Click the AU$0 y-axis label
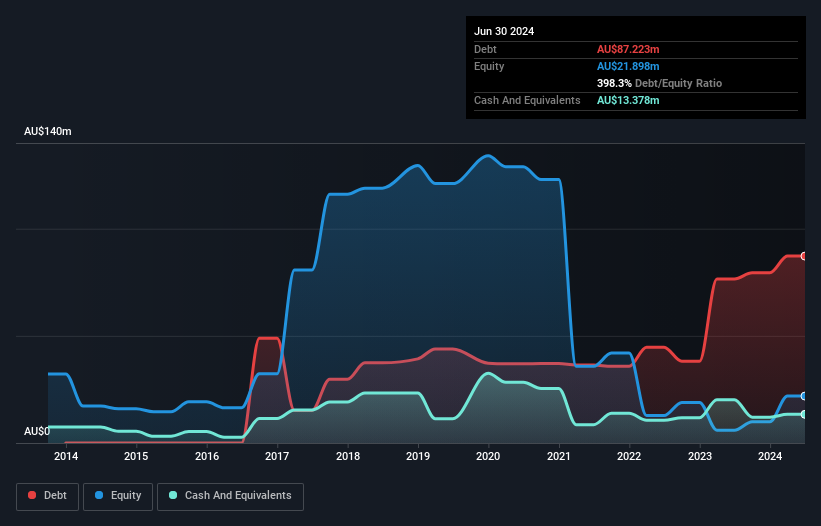This screenshot has height=526, width=821. tap(37, 431)
